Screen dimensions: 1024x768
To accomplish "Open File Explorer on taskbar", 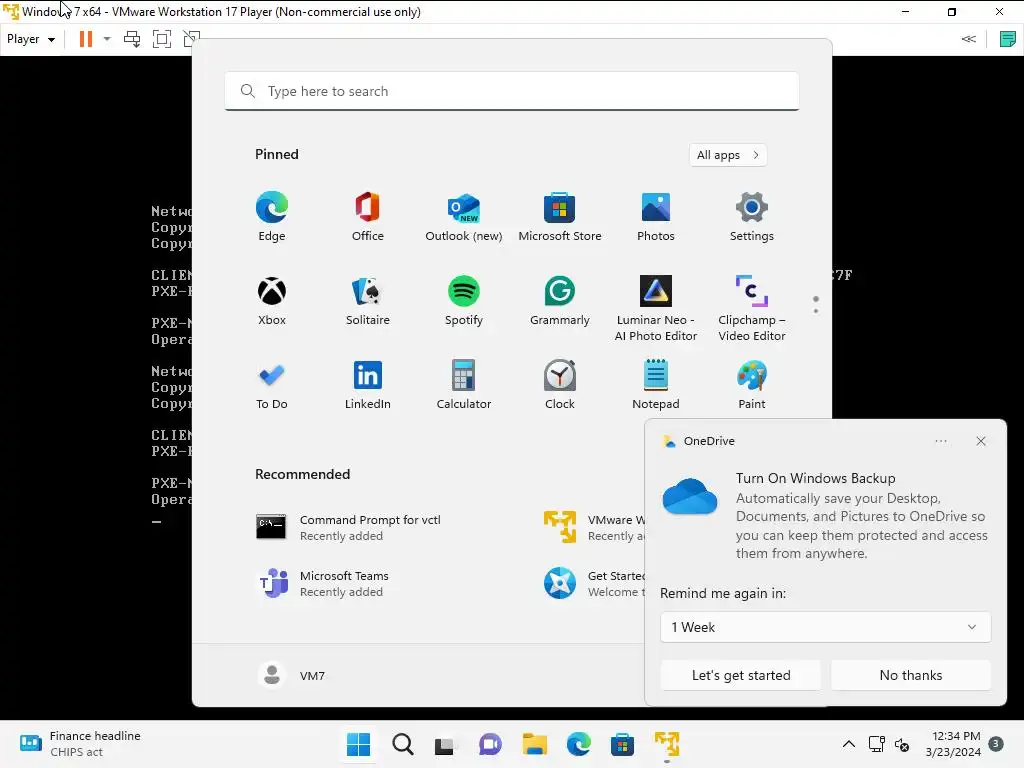I will click(x=534, y=744).
